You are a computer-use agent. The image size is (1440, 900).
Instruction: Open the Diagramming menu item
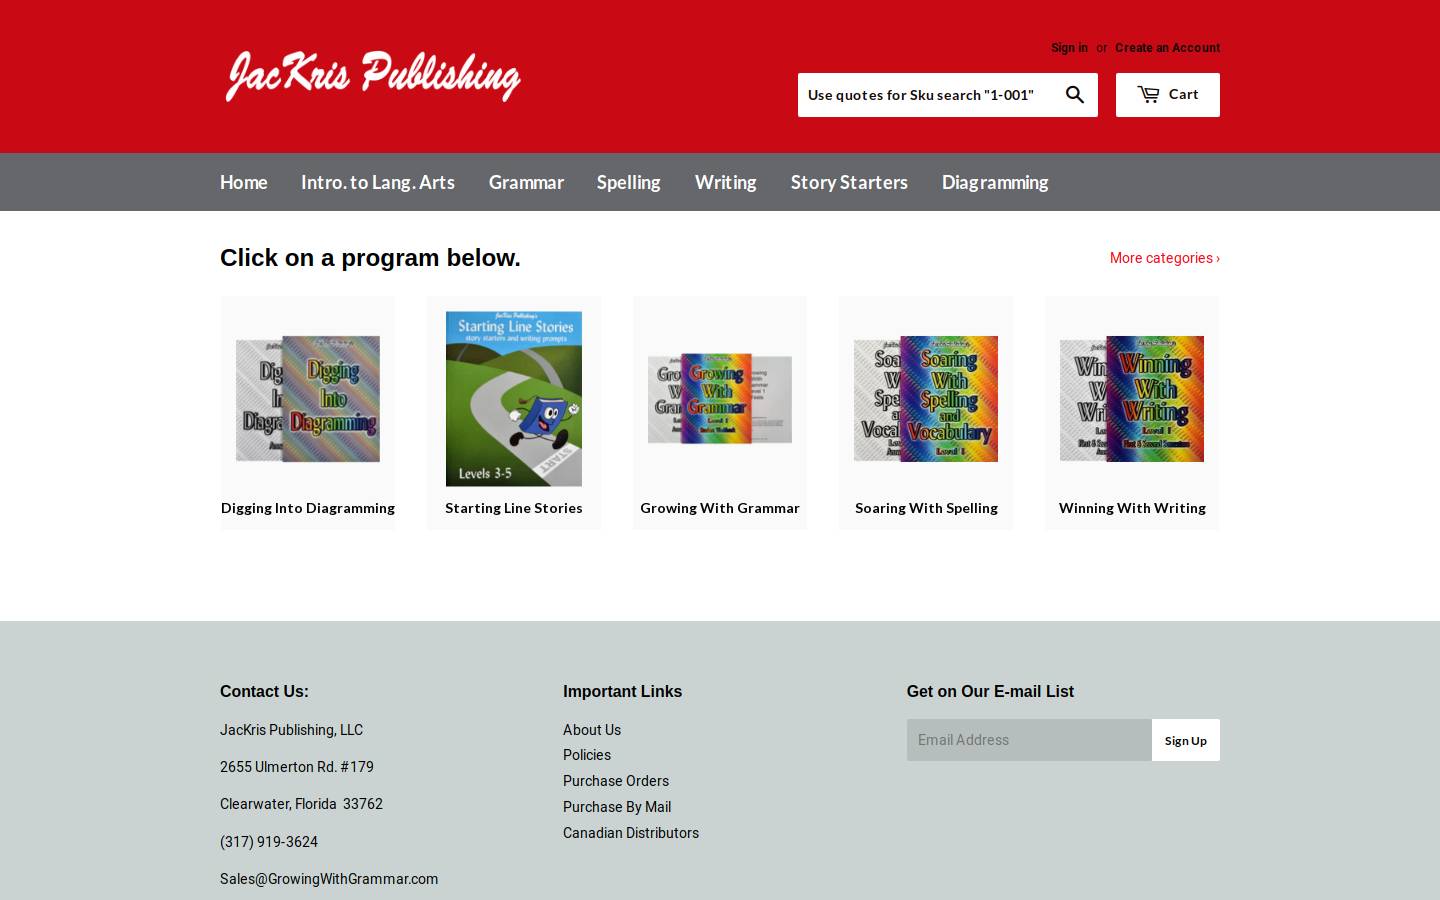click(995, 182)
